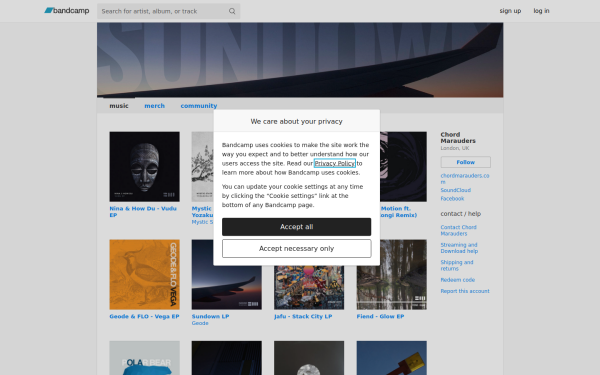This screenshot has height=375, width=600.
Task: Click the 'We care about your privacy' heading
Action: coord(297,121)
